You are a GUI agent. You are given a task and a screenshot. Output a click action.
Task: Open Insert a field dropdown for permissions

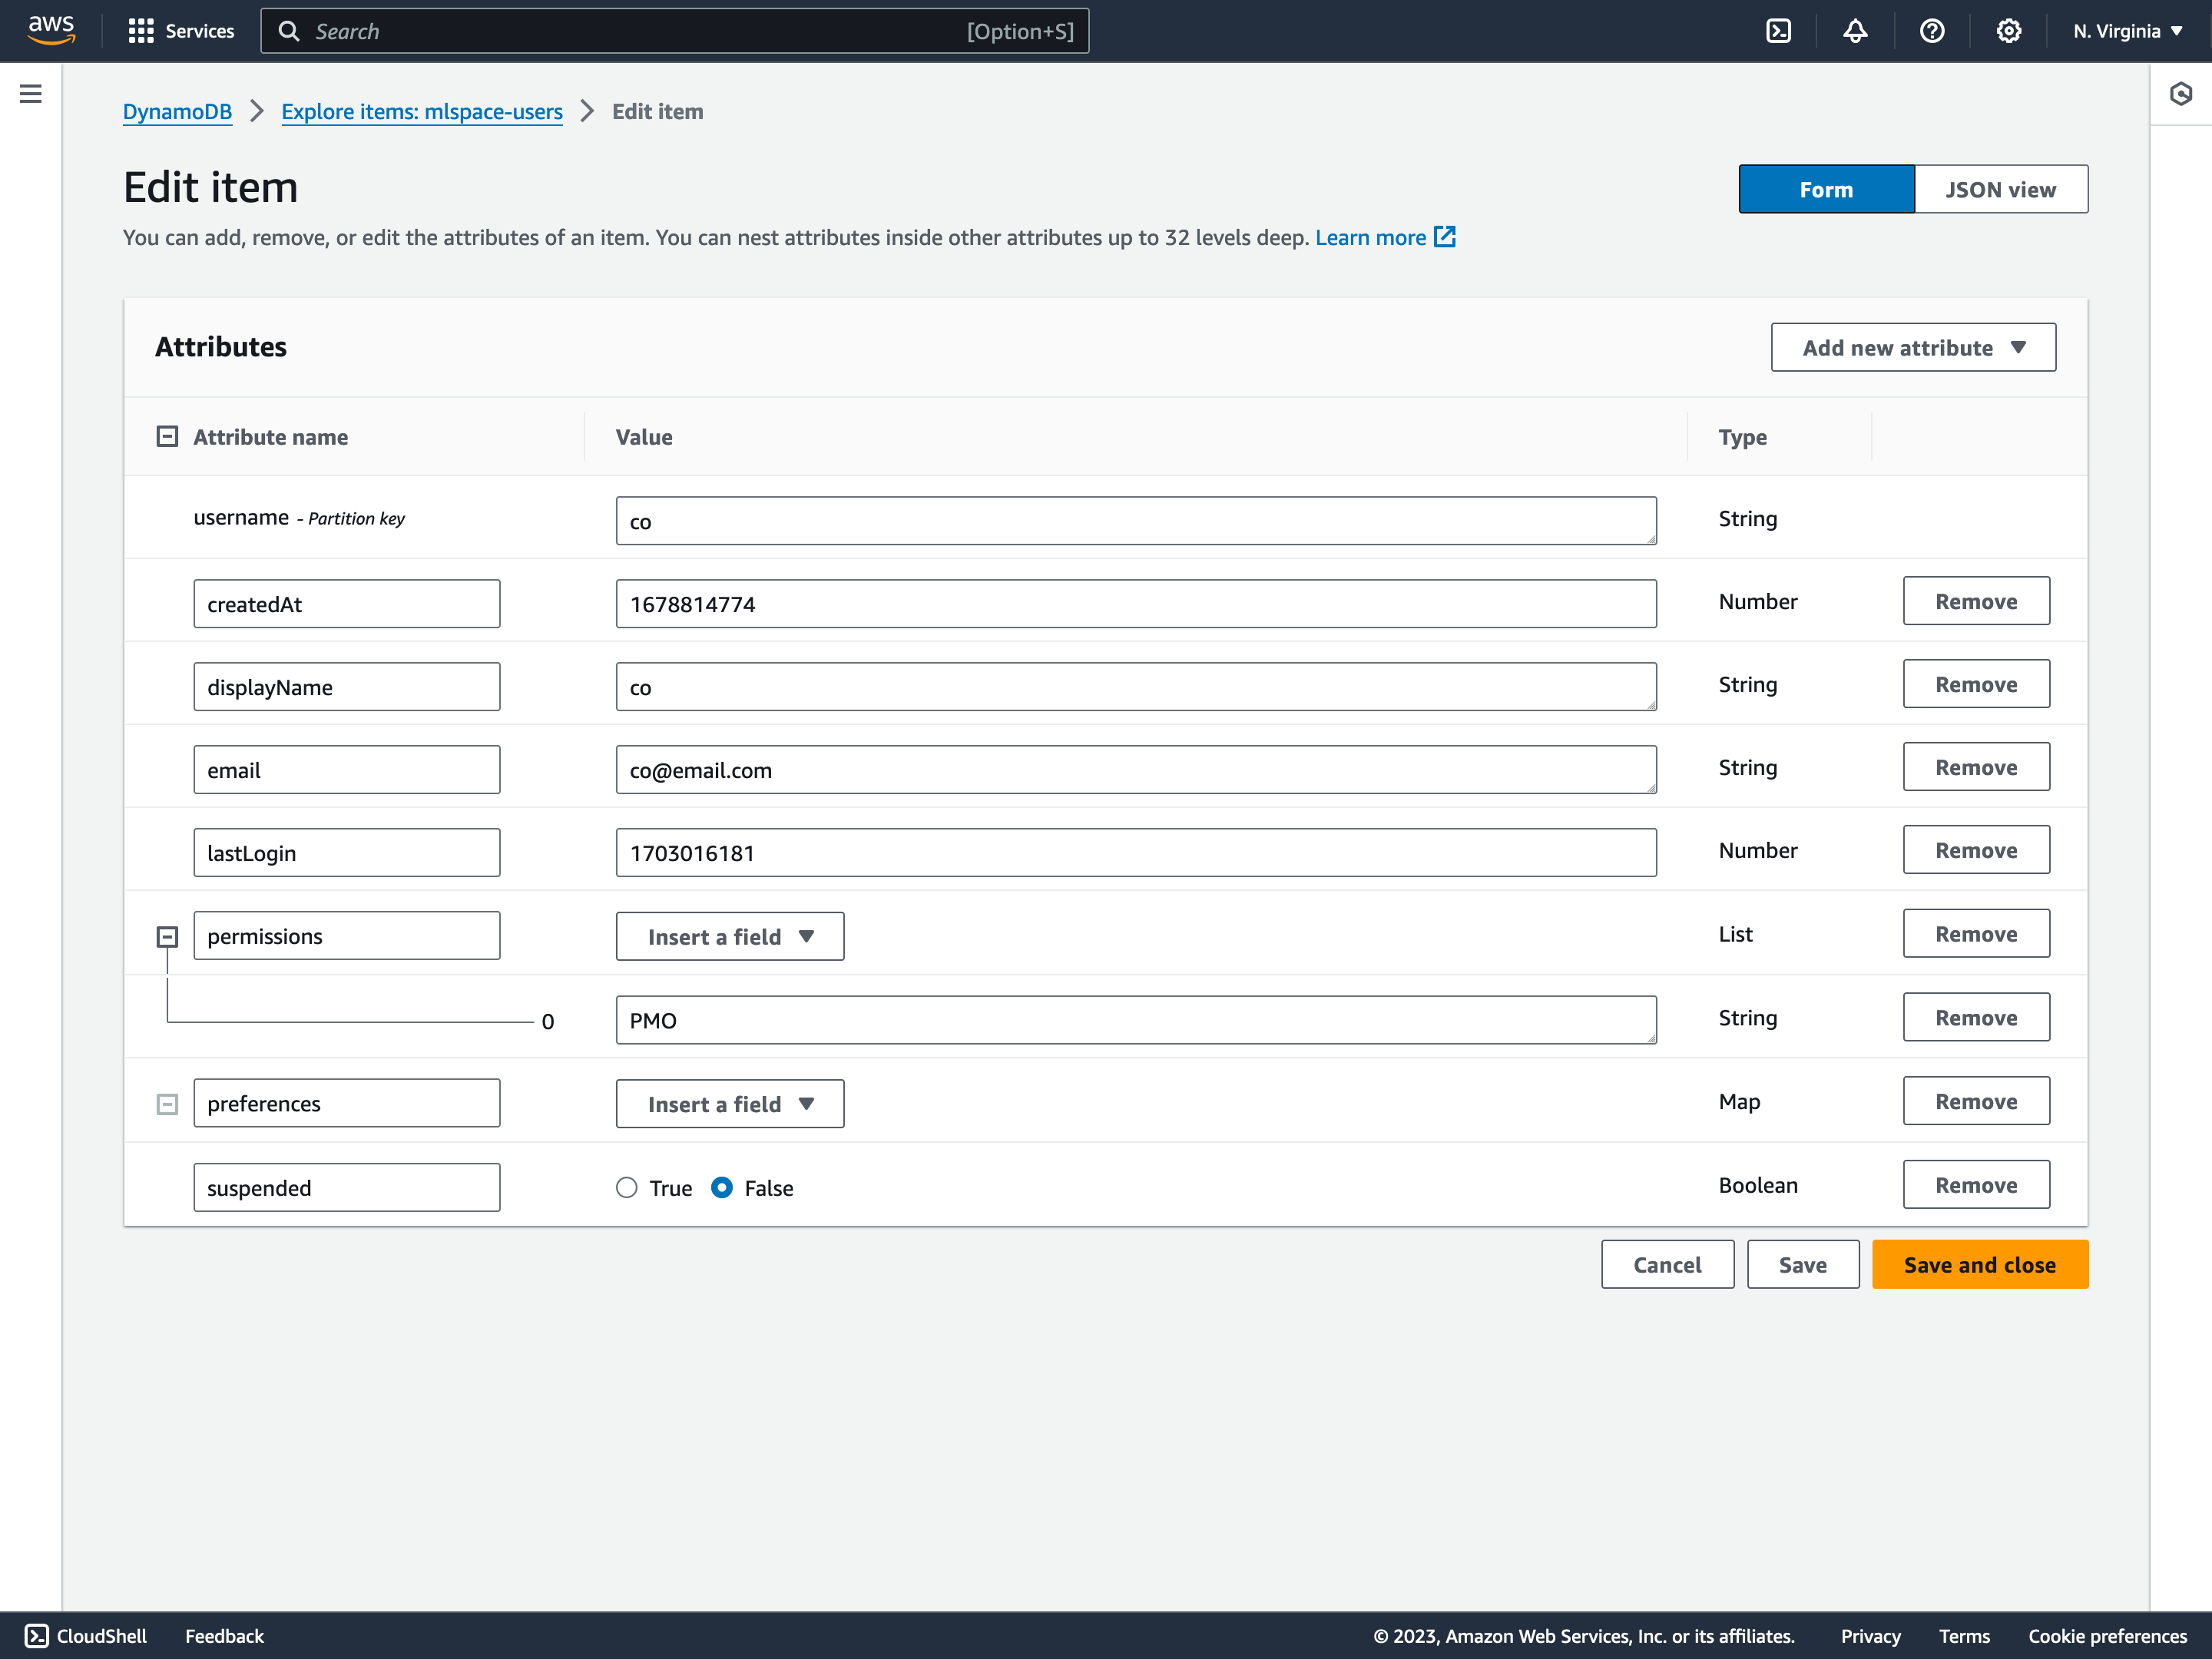728,935
